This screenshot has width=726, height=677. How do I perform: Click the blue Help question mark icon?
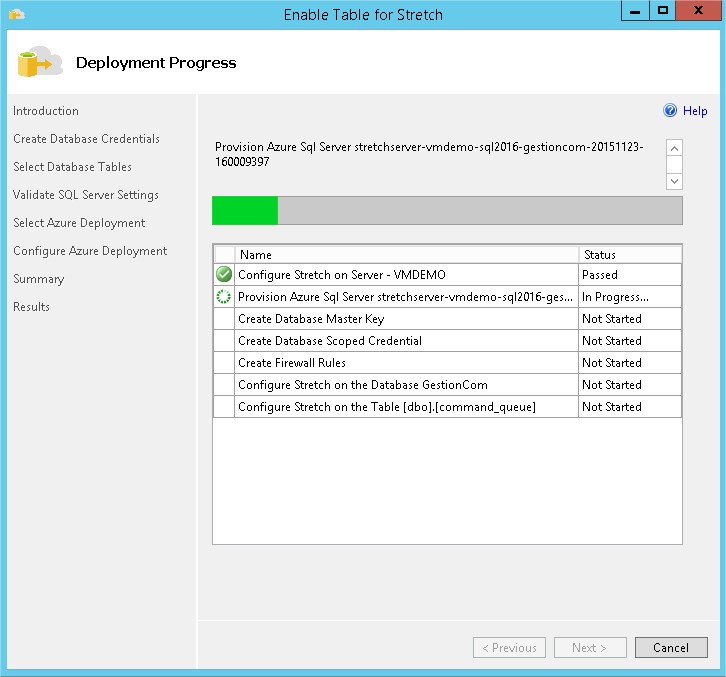670,110
